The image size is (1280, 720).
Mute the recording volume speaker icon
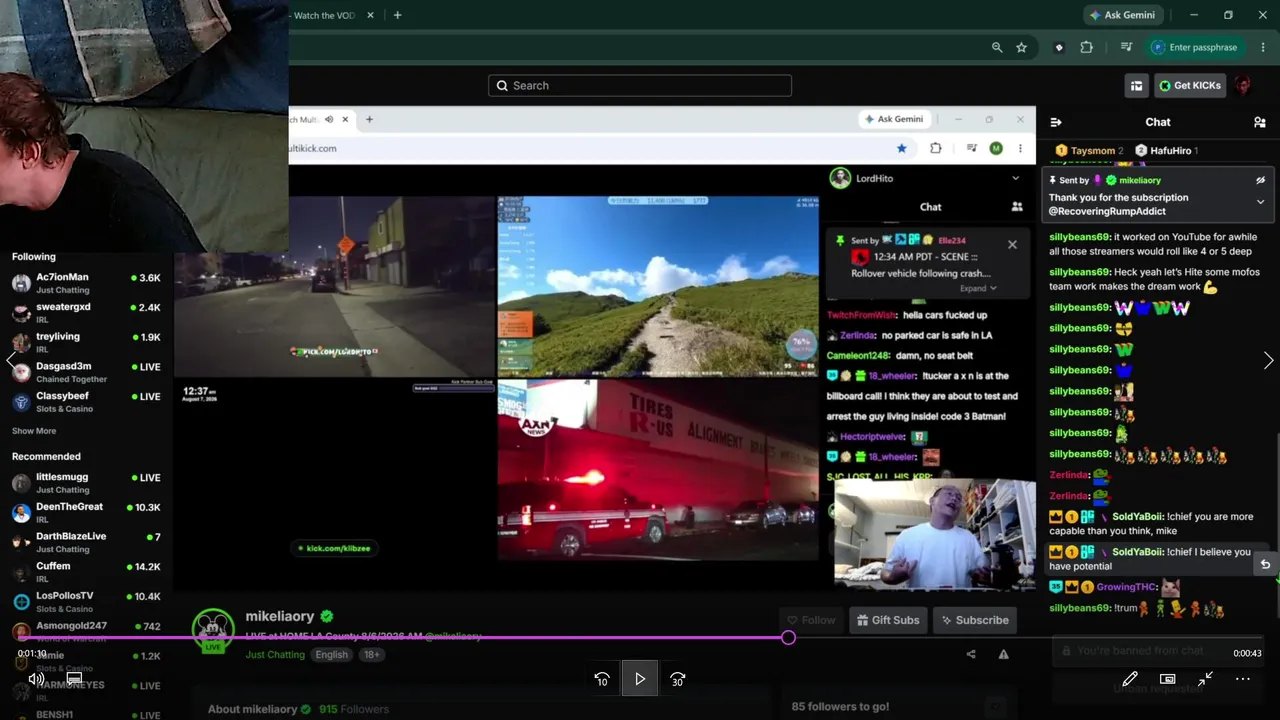(x=36, y=679)
